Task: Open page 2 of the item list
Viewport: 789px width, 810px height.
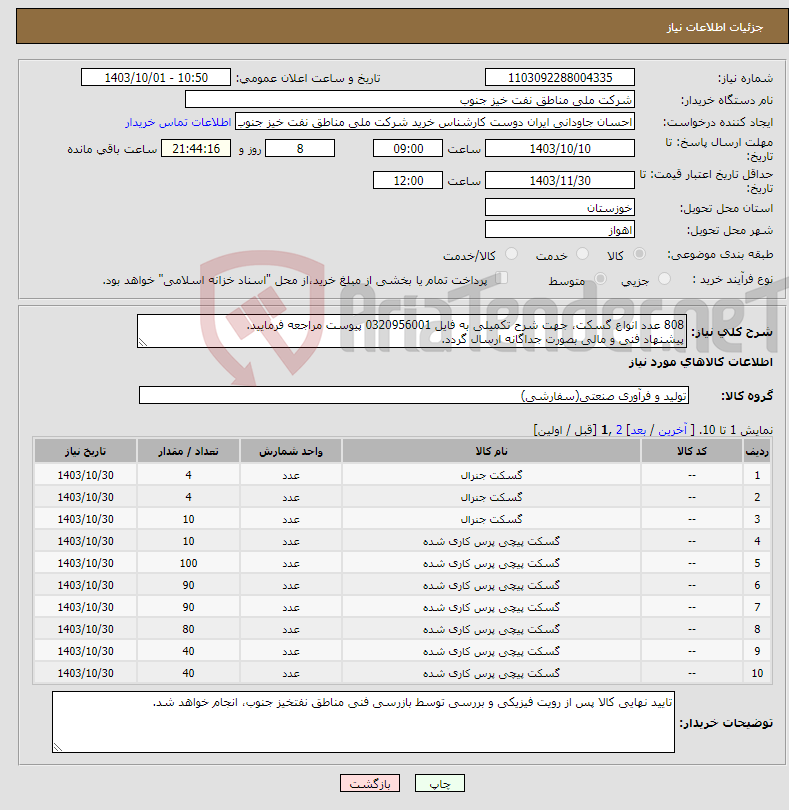Action: pos(619,430)
